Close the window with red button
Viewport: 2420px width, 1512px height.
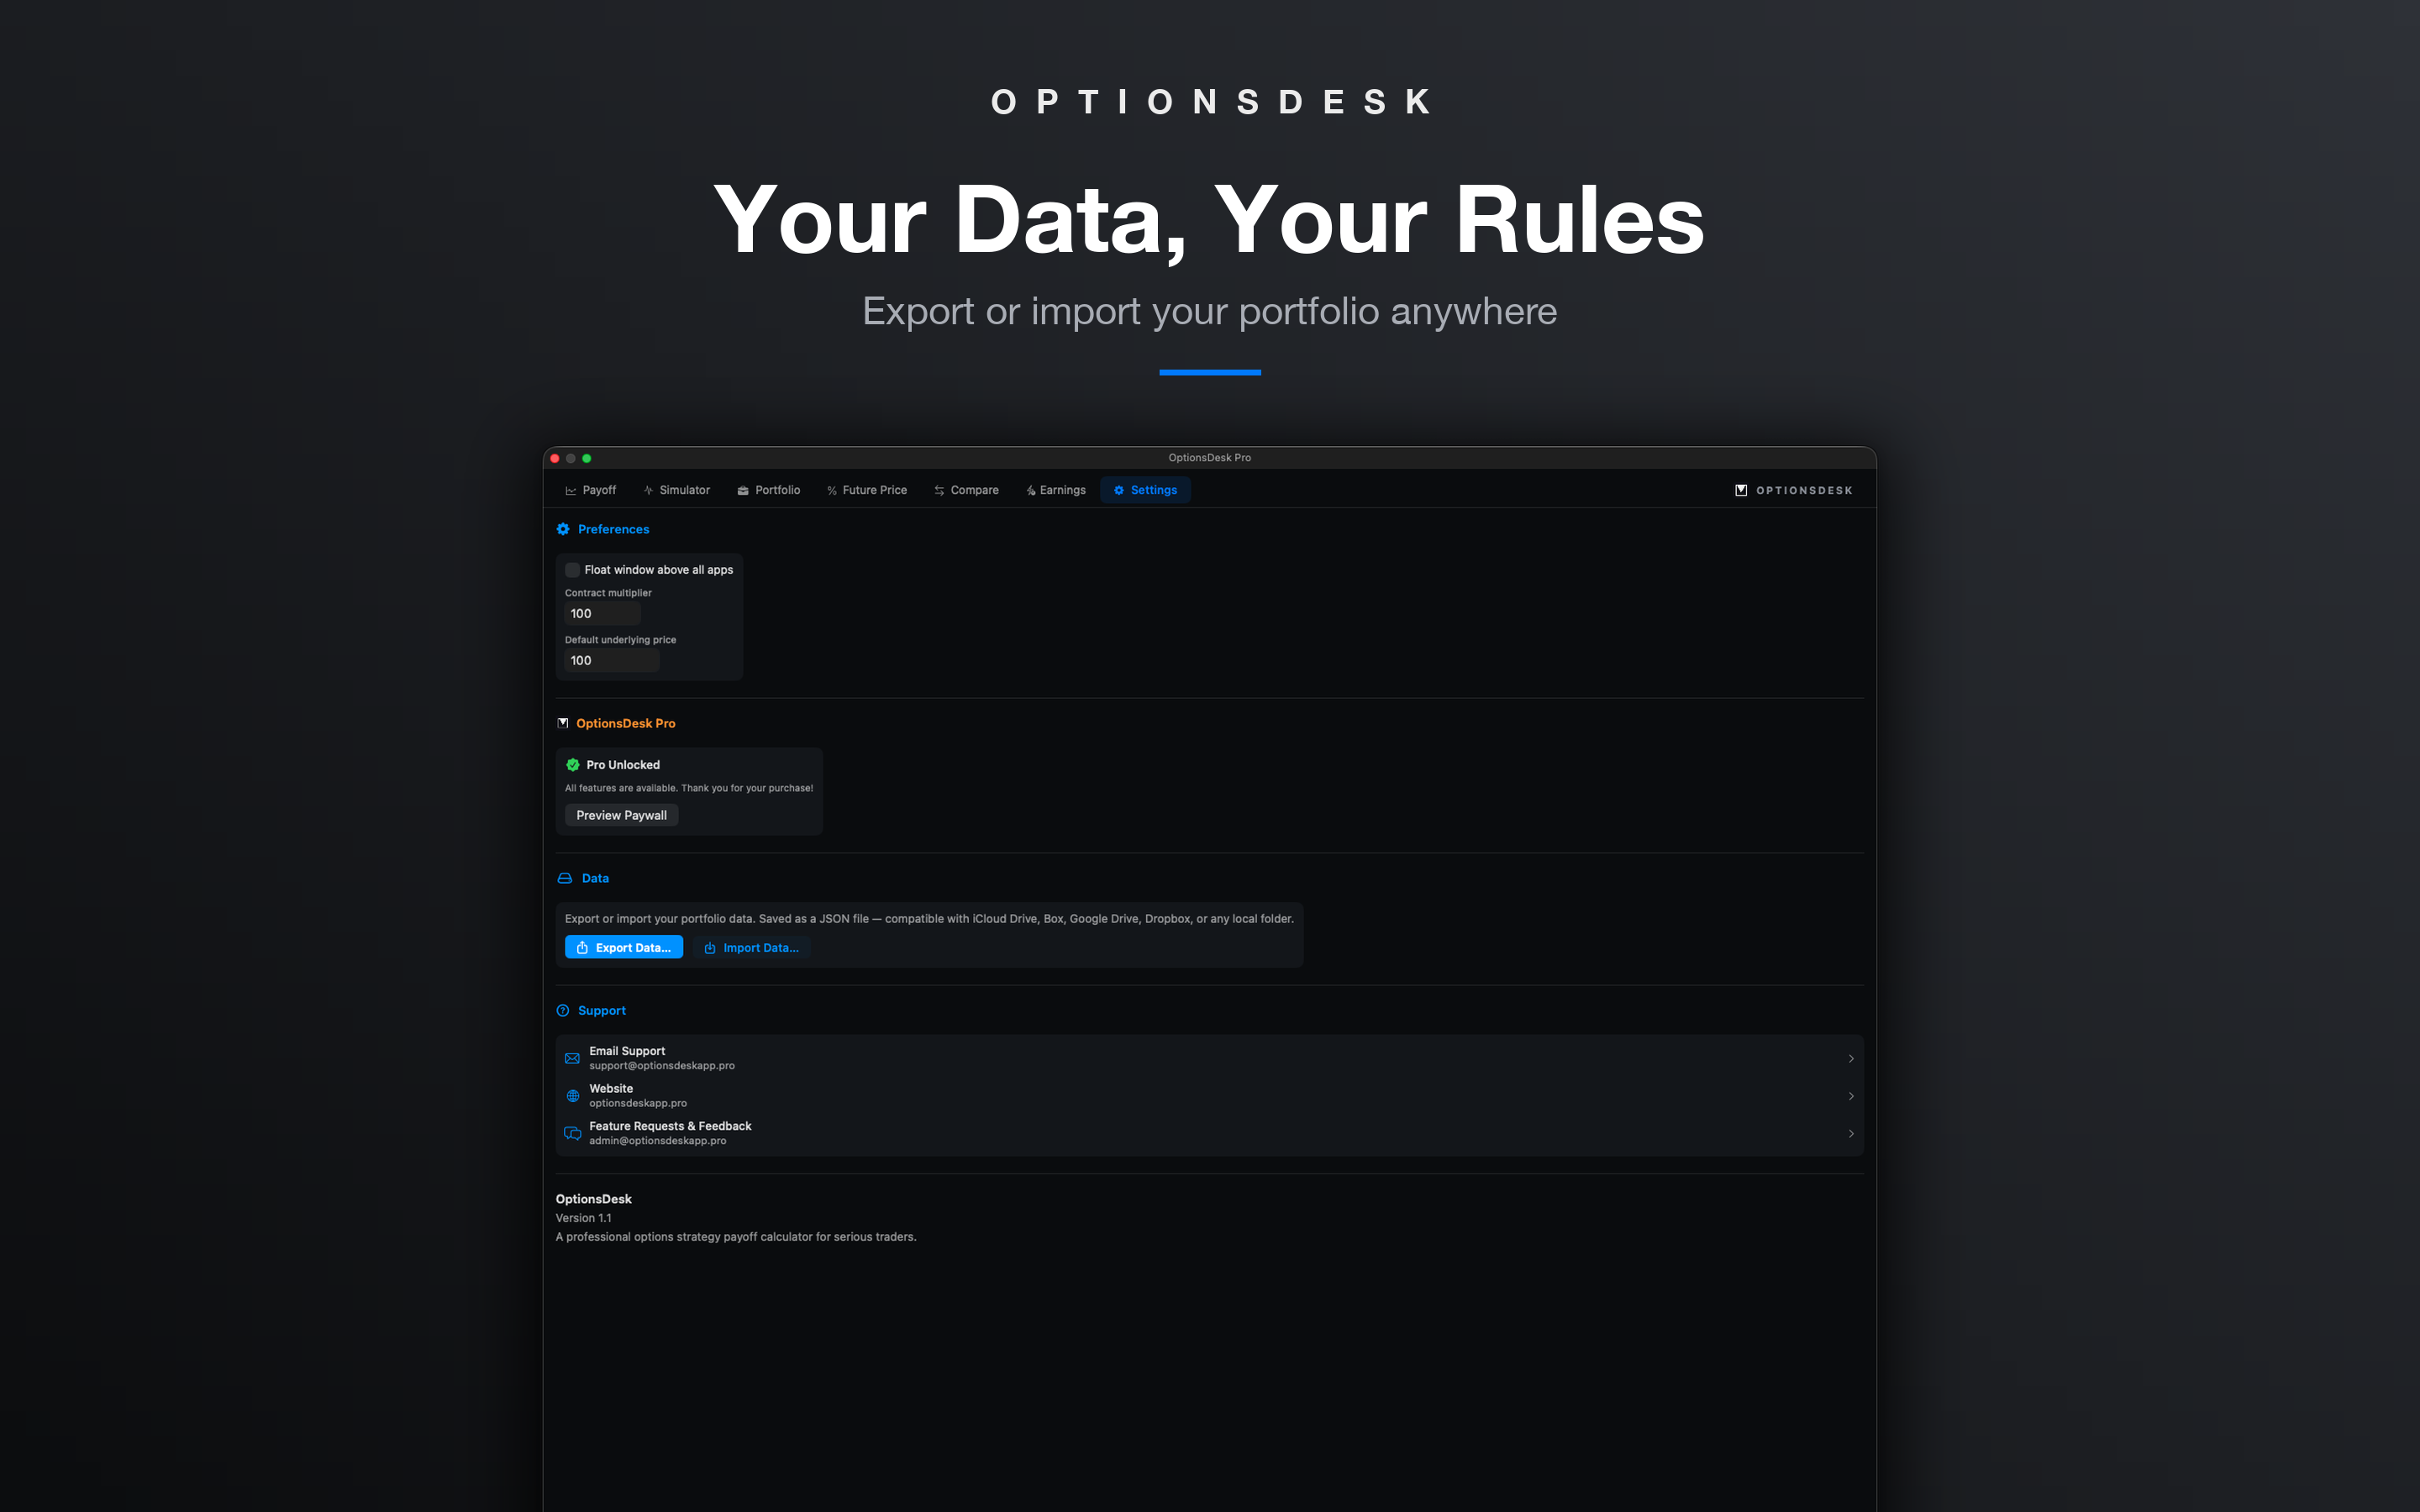coord(555,458)
